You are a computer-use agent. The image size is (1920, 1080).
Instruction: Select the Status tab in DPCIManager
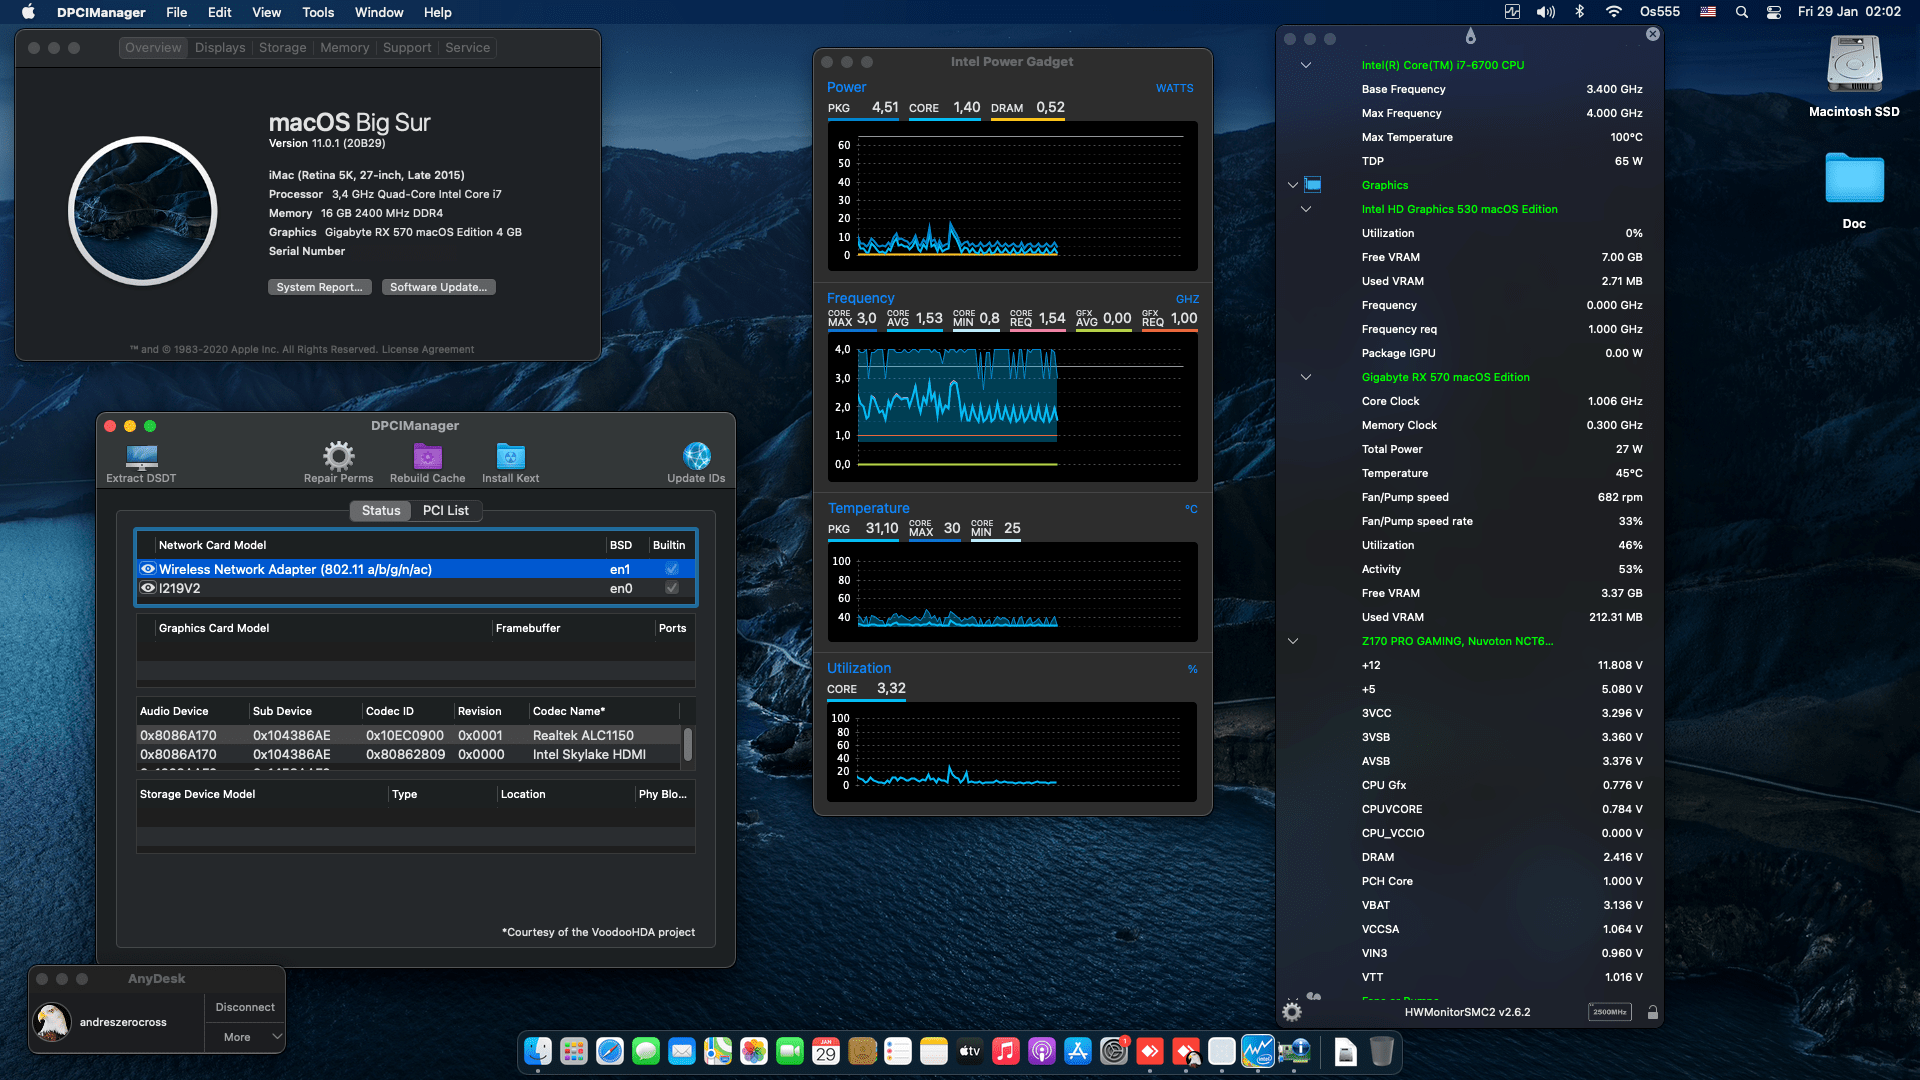(x=381, y=510)
